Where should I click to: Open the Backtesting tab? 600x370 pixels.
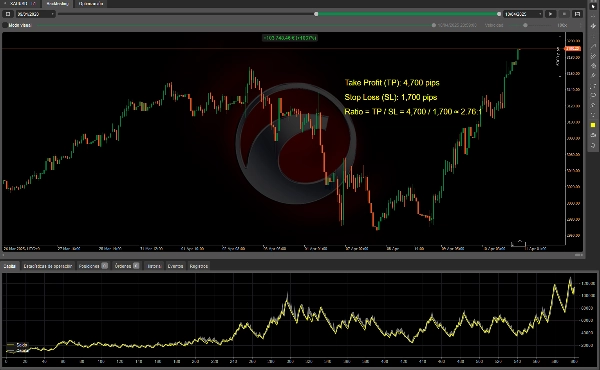[57, 3]
